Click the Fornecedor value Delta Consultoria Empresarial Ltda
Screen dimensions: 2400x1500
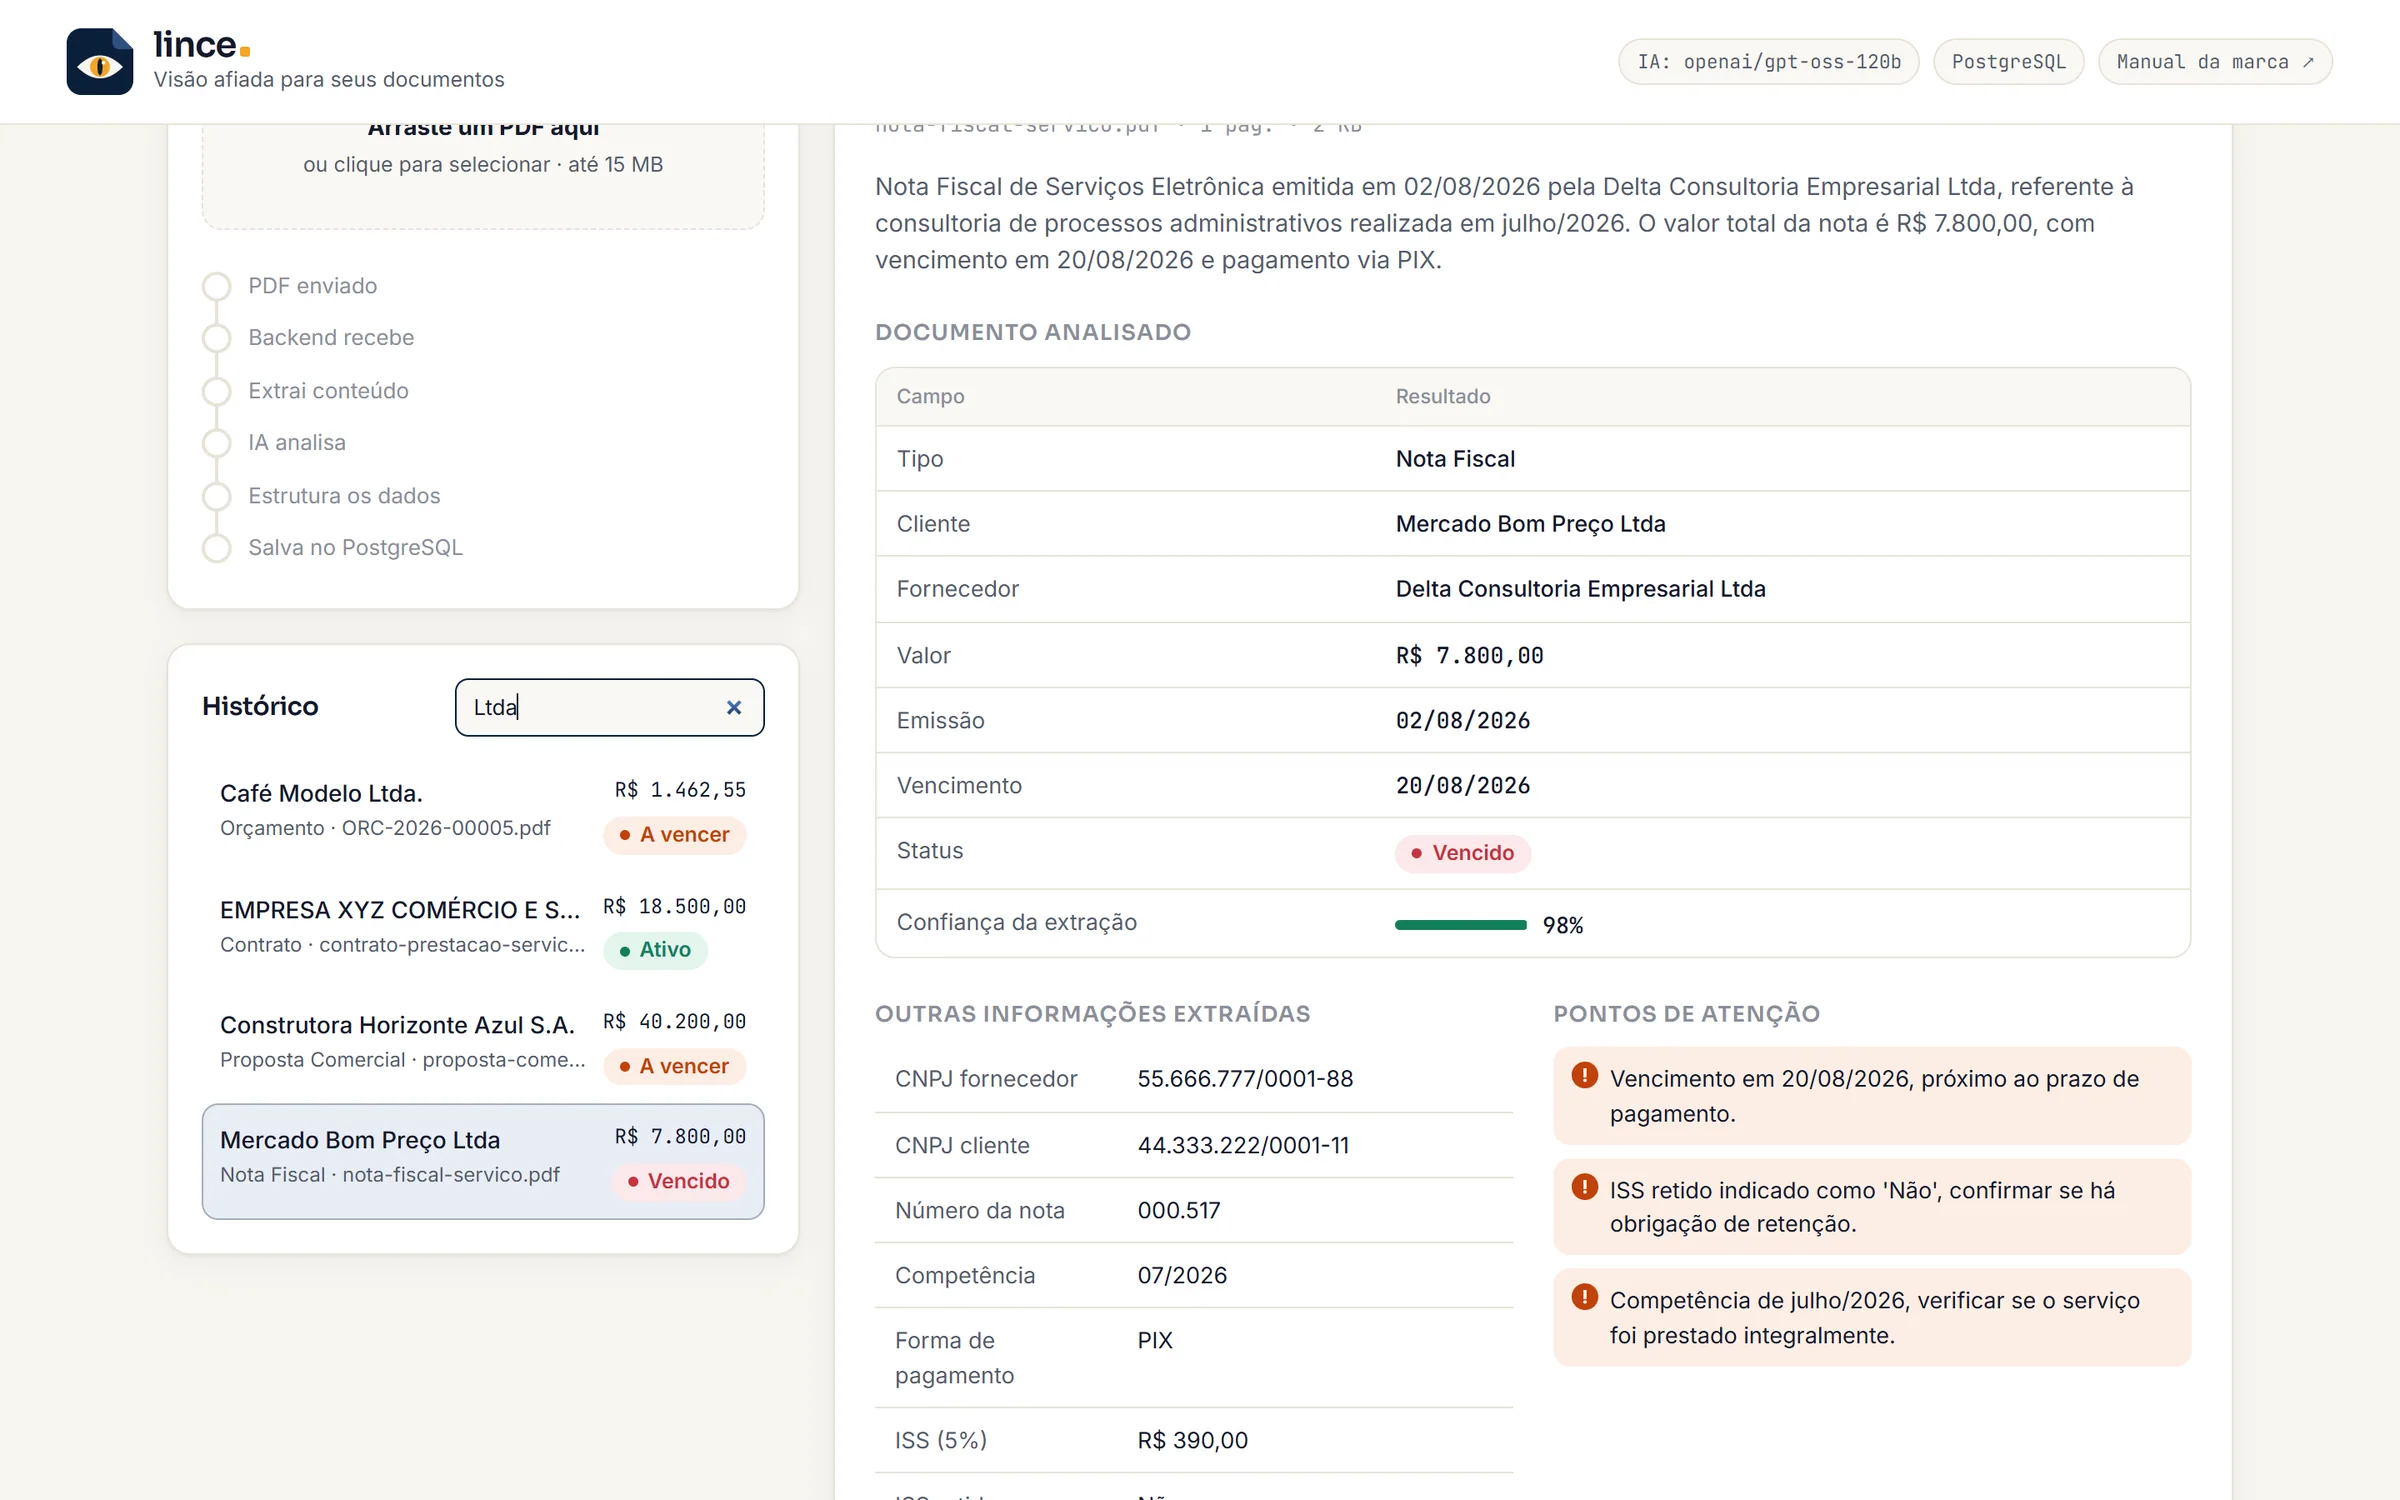(x=1580, y=589)
